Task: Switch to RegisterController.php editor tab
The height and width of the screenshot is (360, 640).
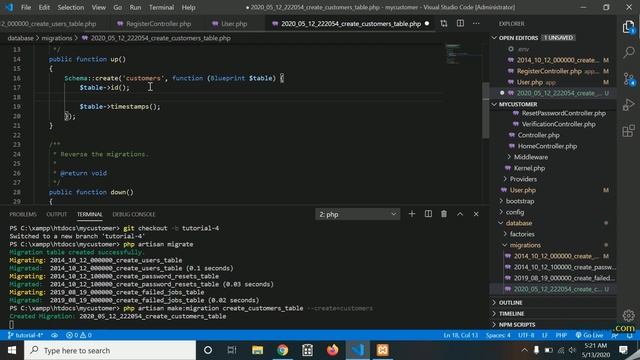Action: click(x=158, y=24)
